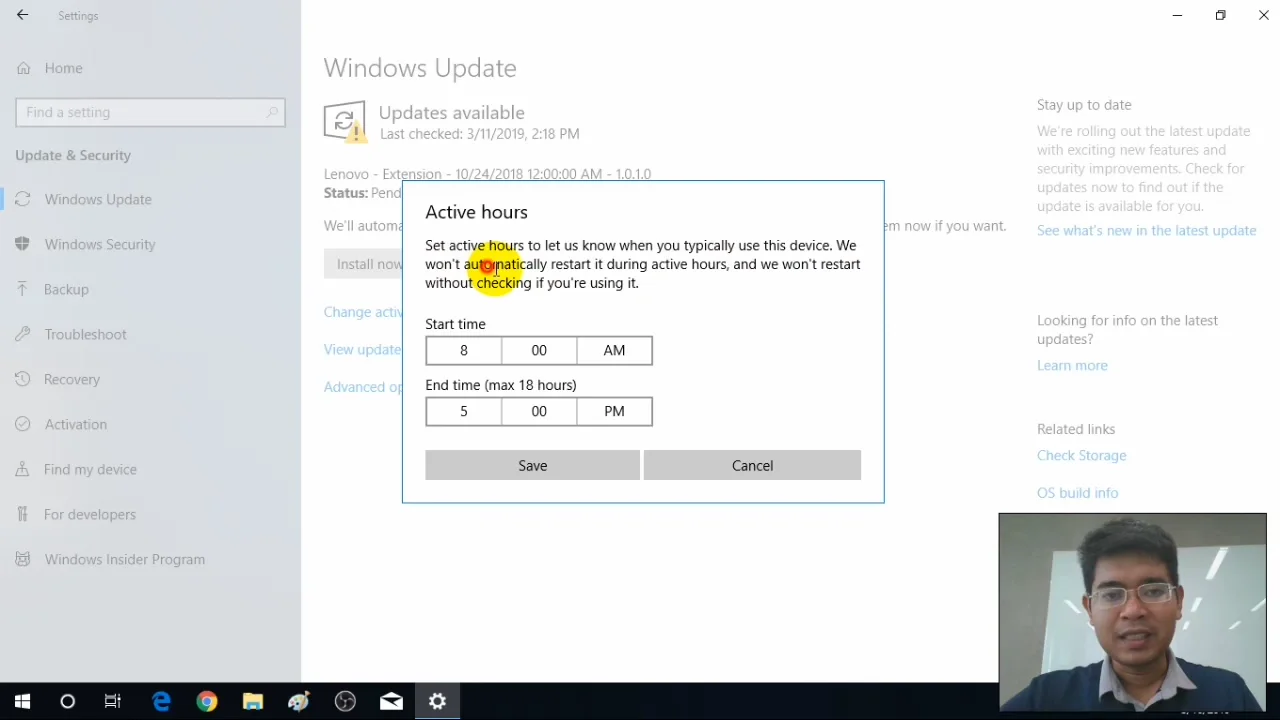
Task: Open Windows Insider Program settings
Action: 124,559
